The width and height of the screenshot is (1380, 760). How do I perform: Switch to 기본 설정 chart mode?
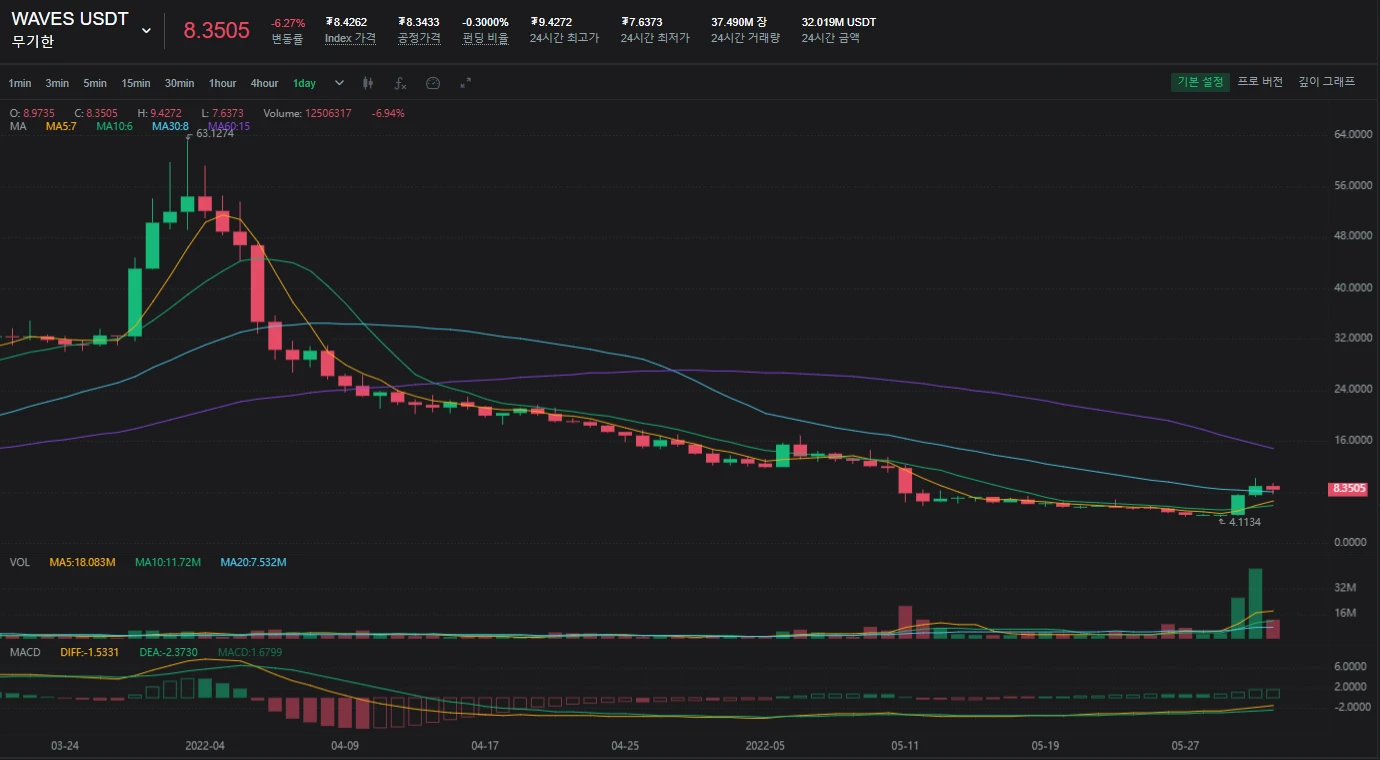pos(1200,82)
